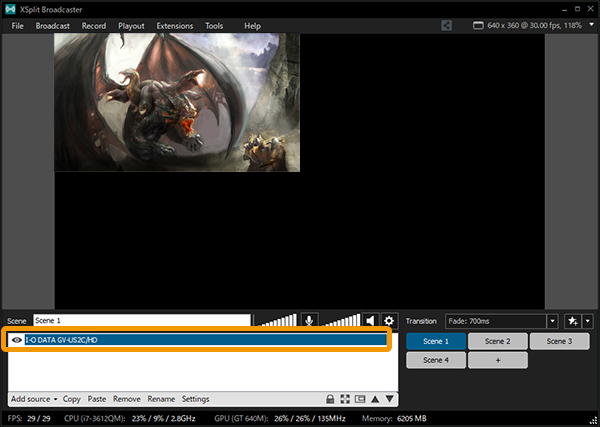Move source up with up arrow
This screenshot has height=427, width=600.
click(374, 399)
